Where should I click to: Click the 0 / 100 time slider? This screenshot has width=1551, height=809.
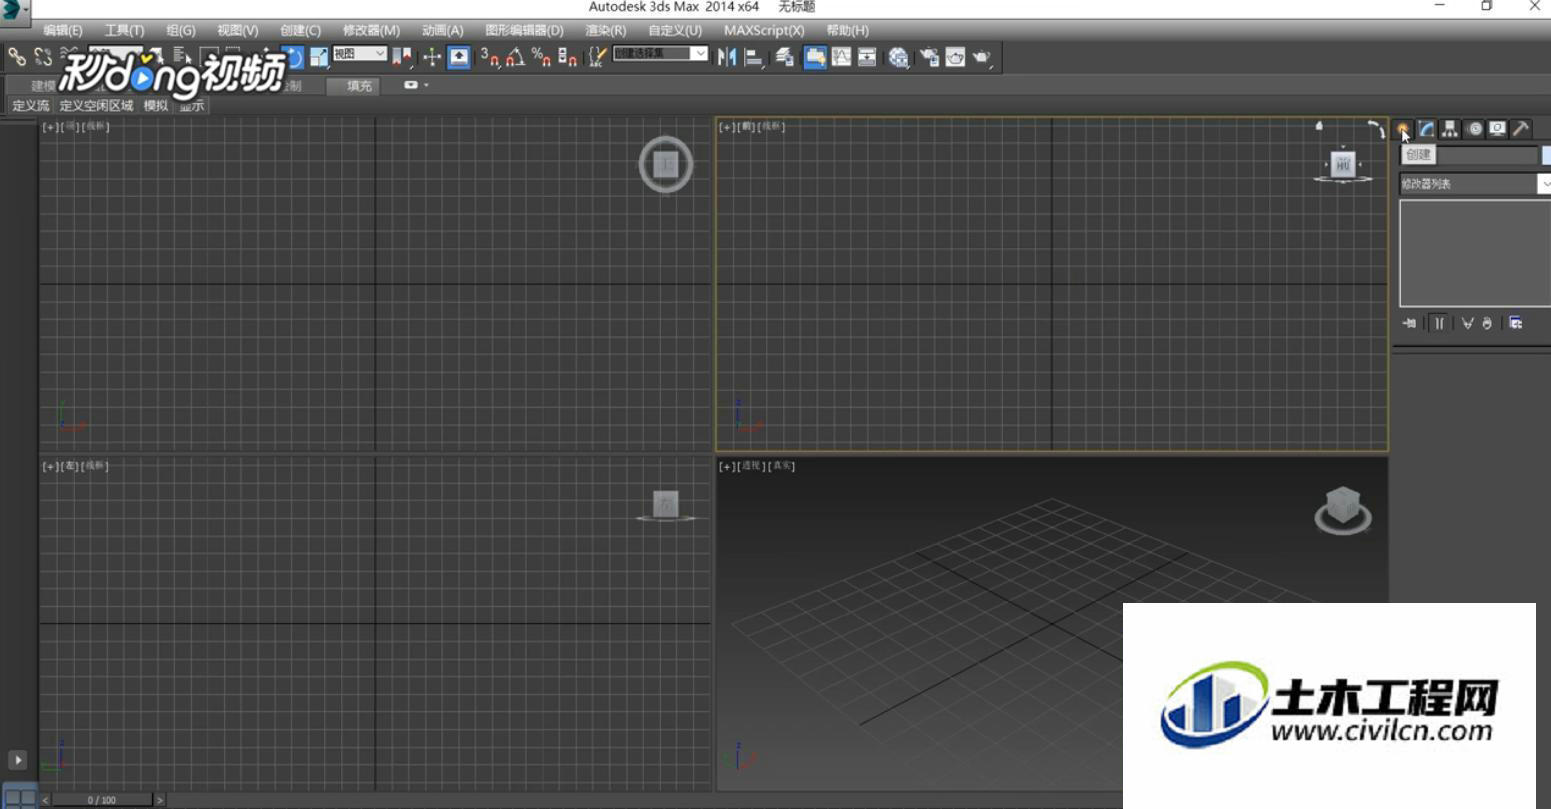(x=102, y=800)
